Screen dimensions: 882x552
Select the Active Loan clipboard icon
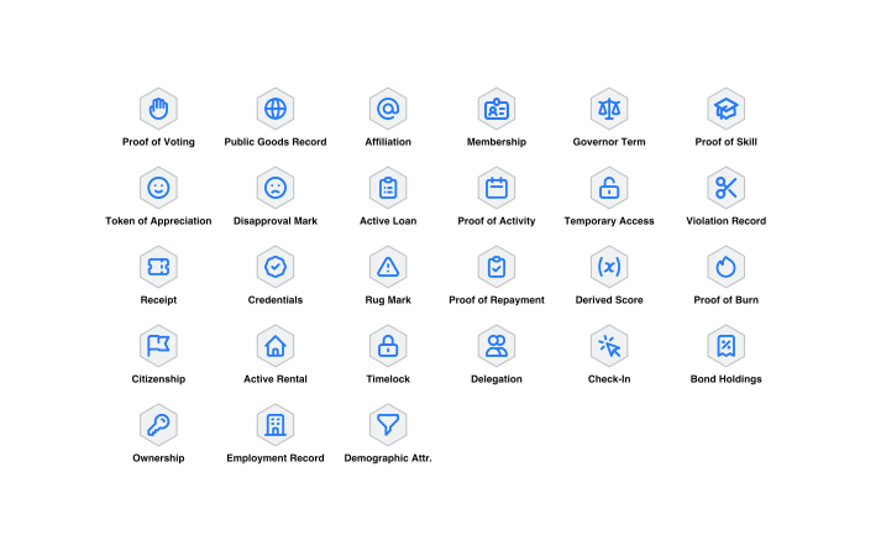click(x=388, y=187)
